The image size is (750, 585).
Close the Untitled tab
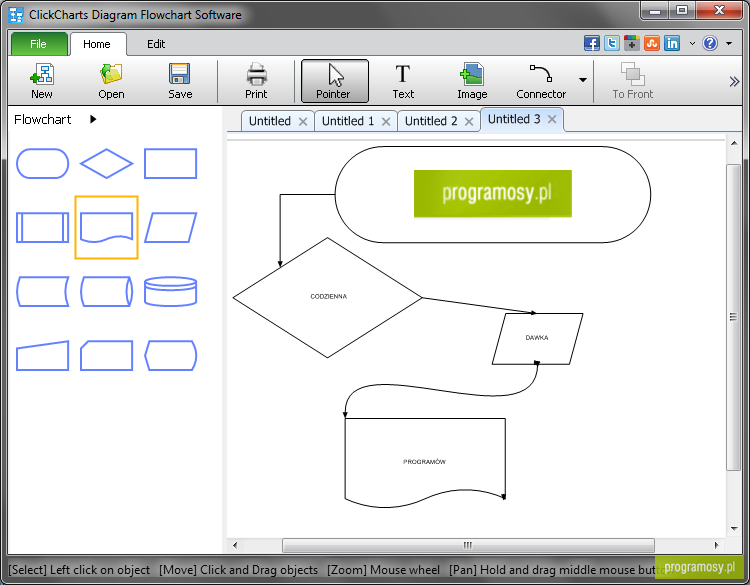pos(303,121)
